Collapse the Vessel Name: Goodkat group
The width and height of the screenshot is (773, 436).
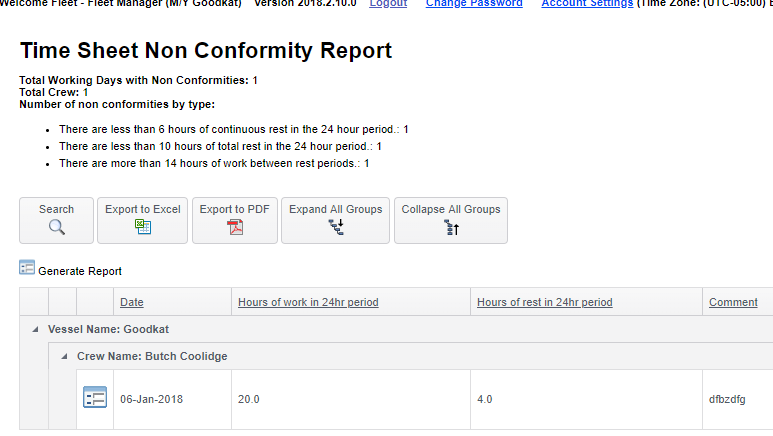tap(35, 329)
